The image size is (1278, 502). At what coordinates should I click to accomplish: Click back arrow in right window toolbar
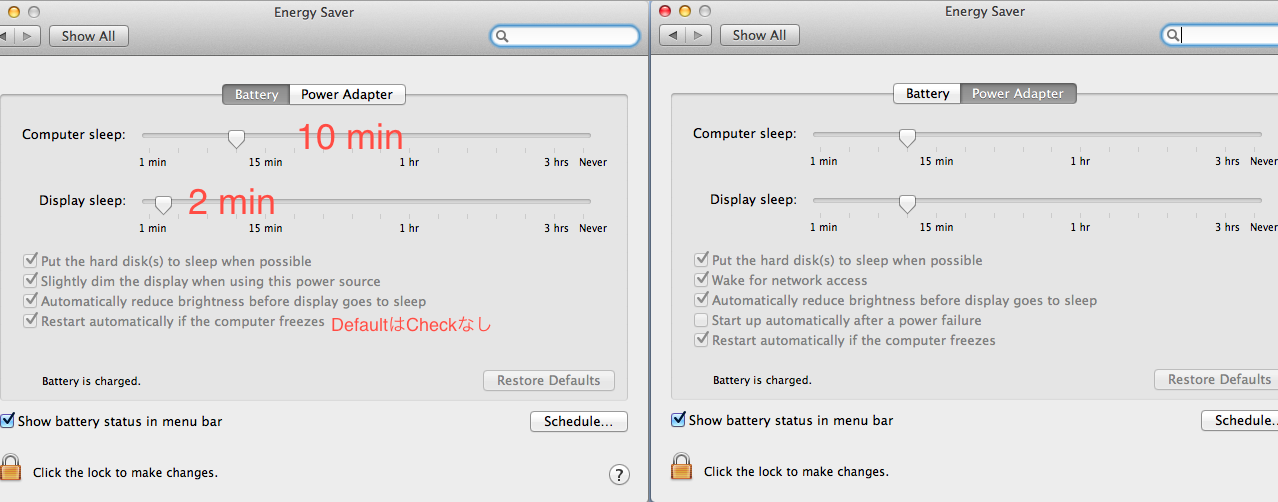click(x=673, y=35)
